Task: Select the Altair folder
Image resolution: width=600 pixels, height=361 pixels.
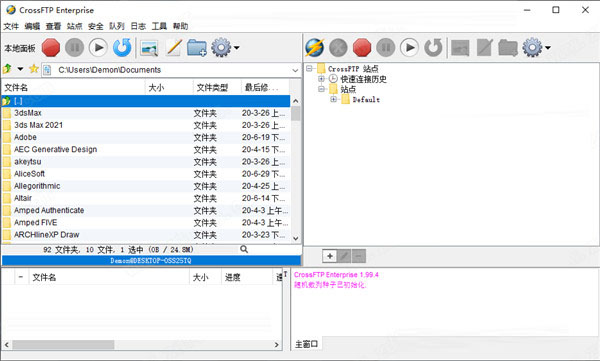Action: click(x=146, y=198)
